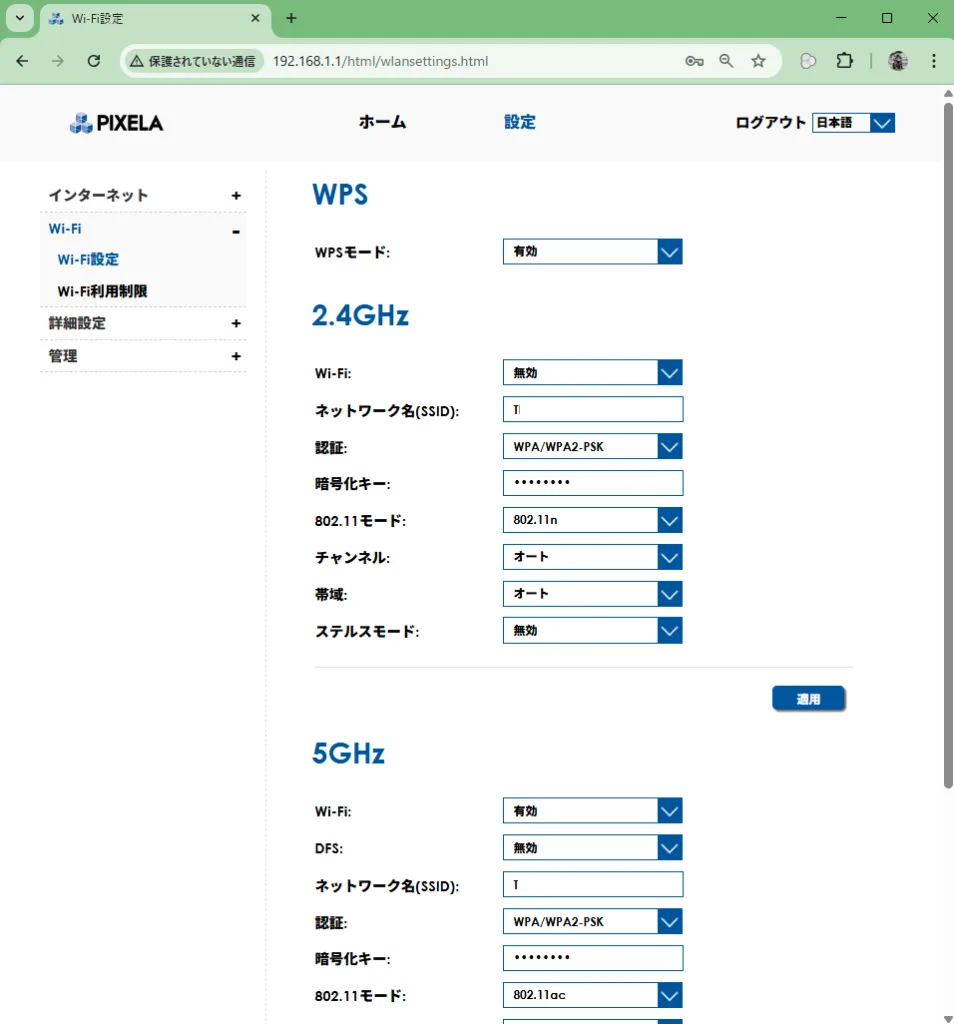Click the faded extension icon beside puzzle icon

(808, 61)
